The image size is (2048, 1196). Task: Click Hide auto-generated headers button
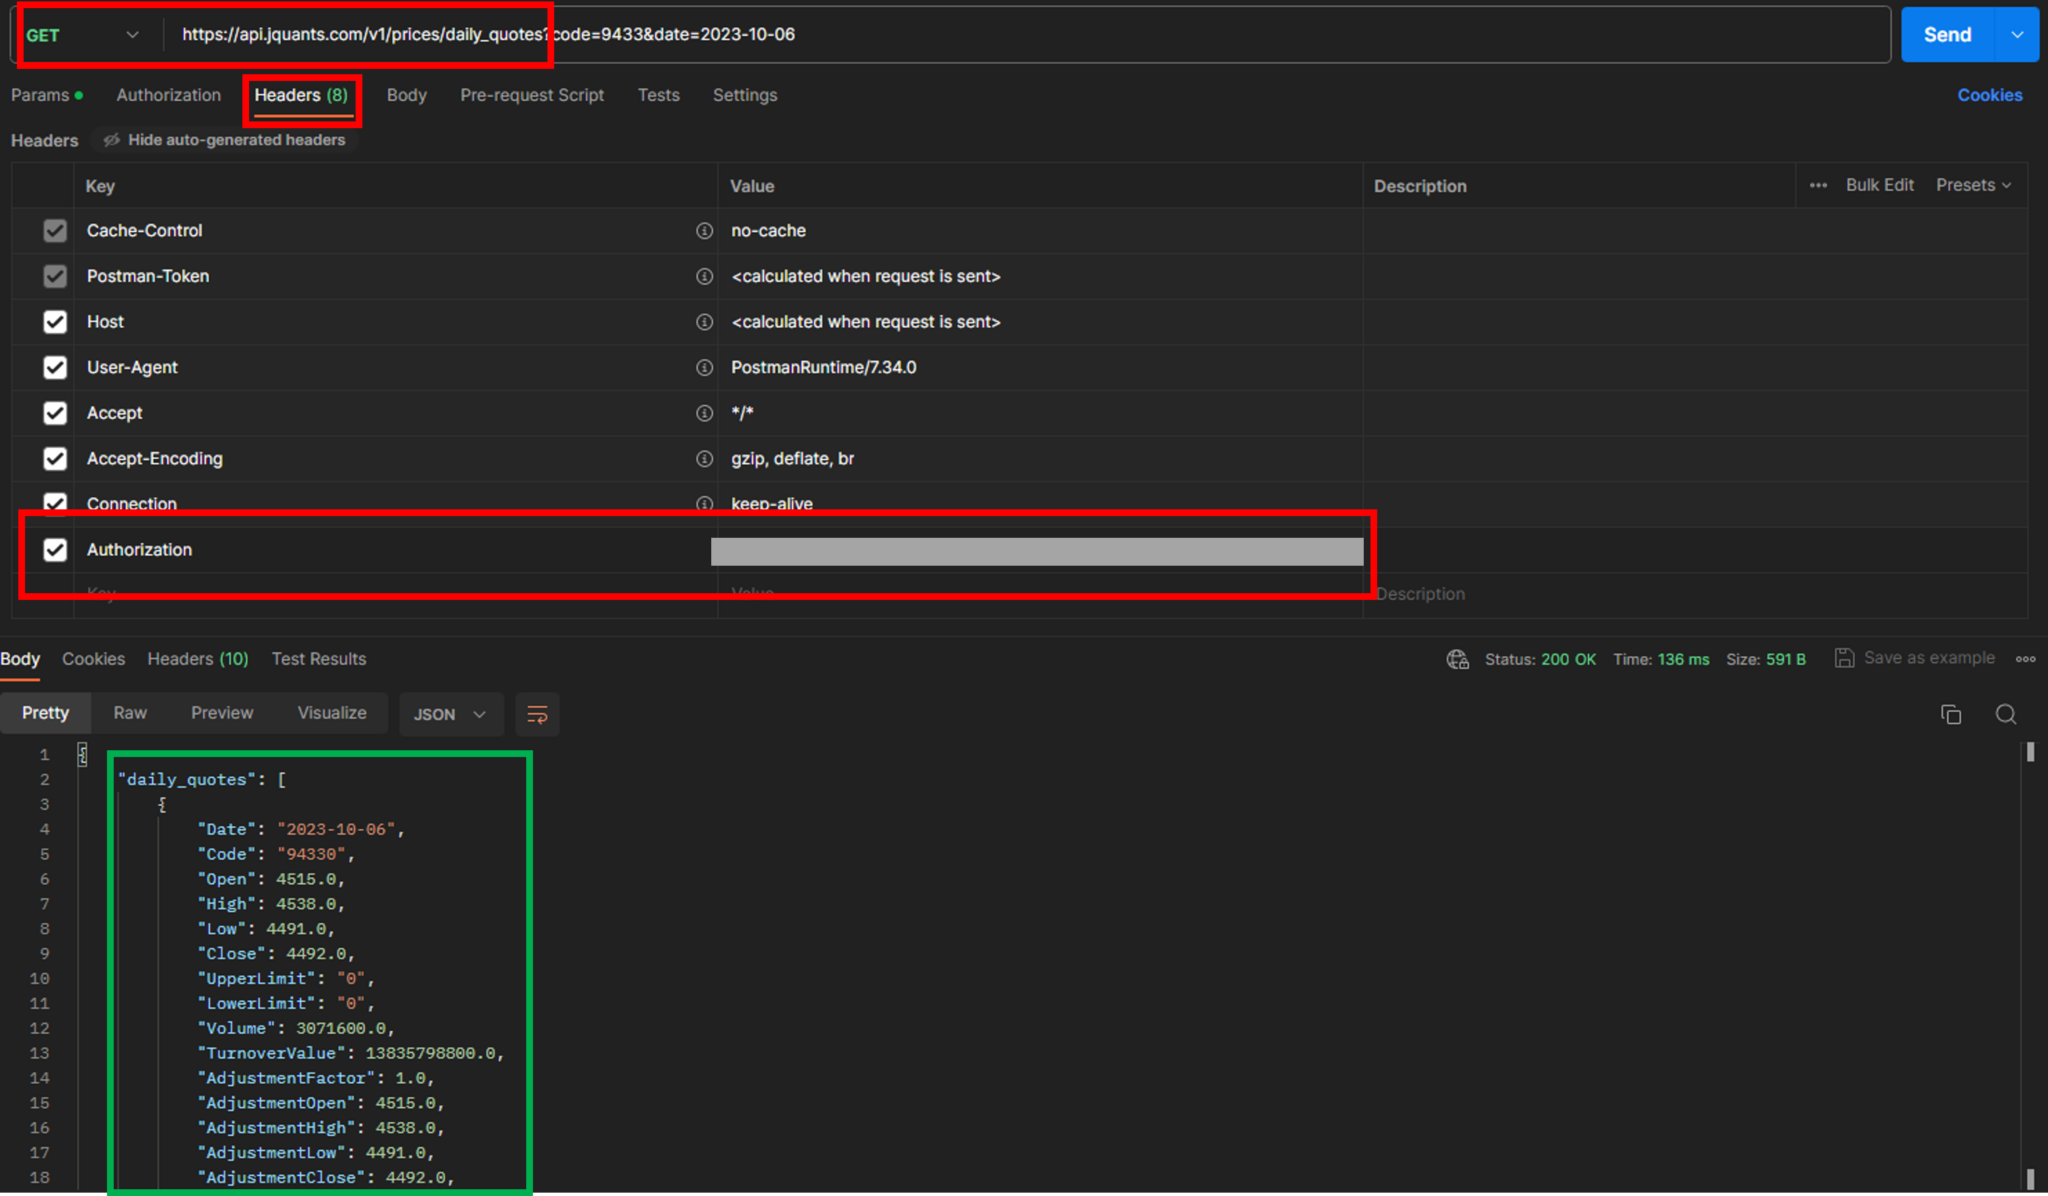(x=225, y=140)
